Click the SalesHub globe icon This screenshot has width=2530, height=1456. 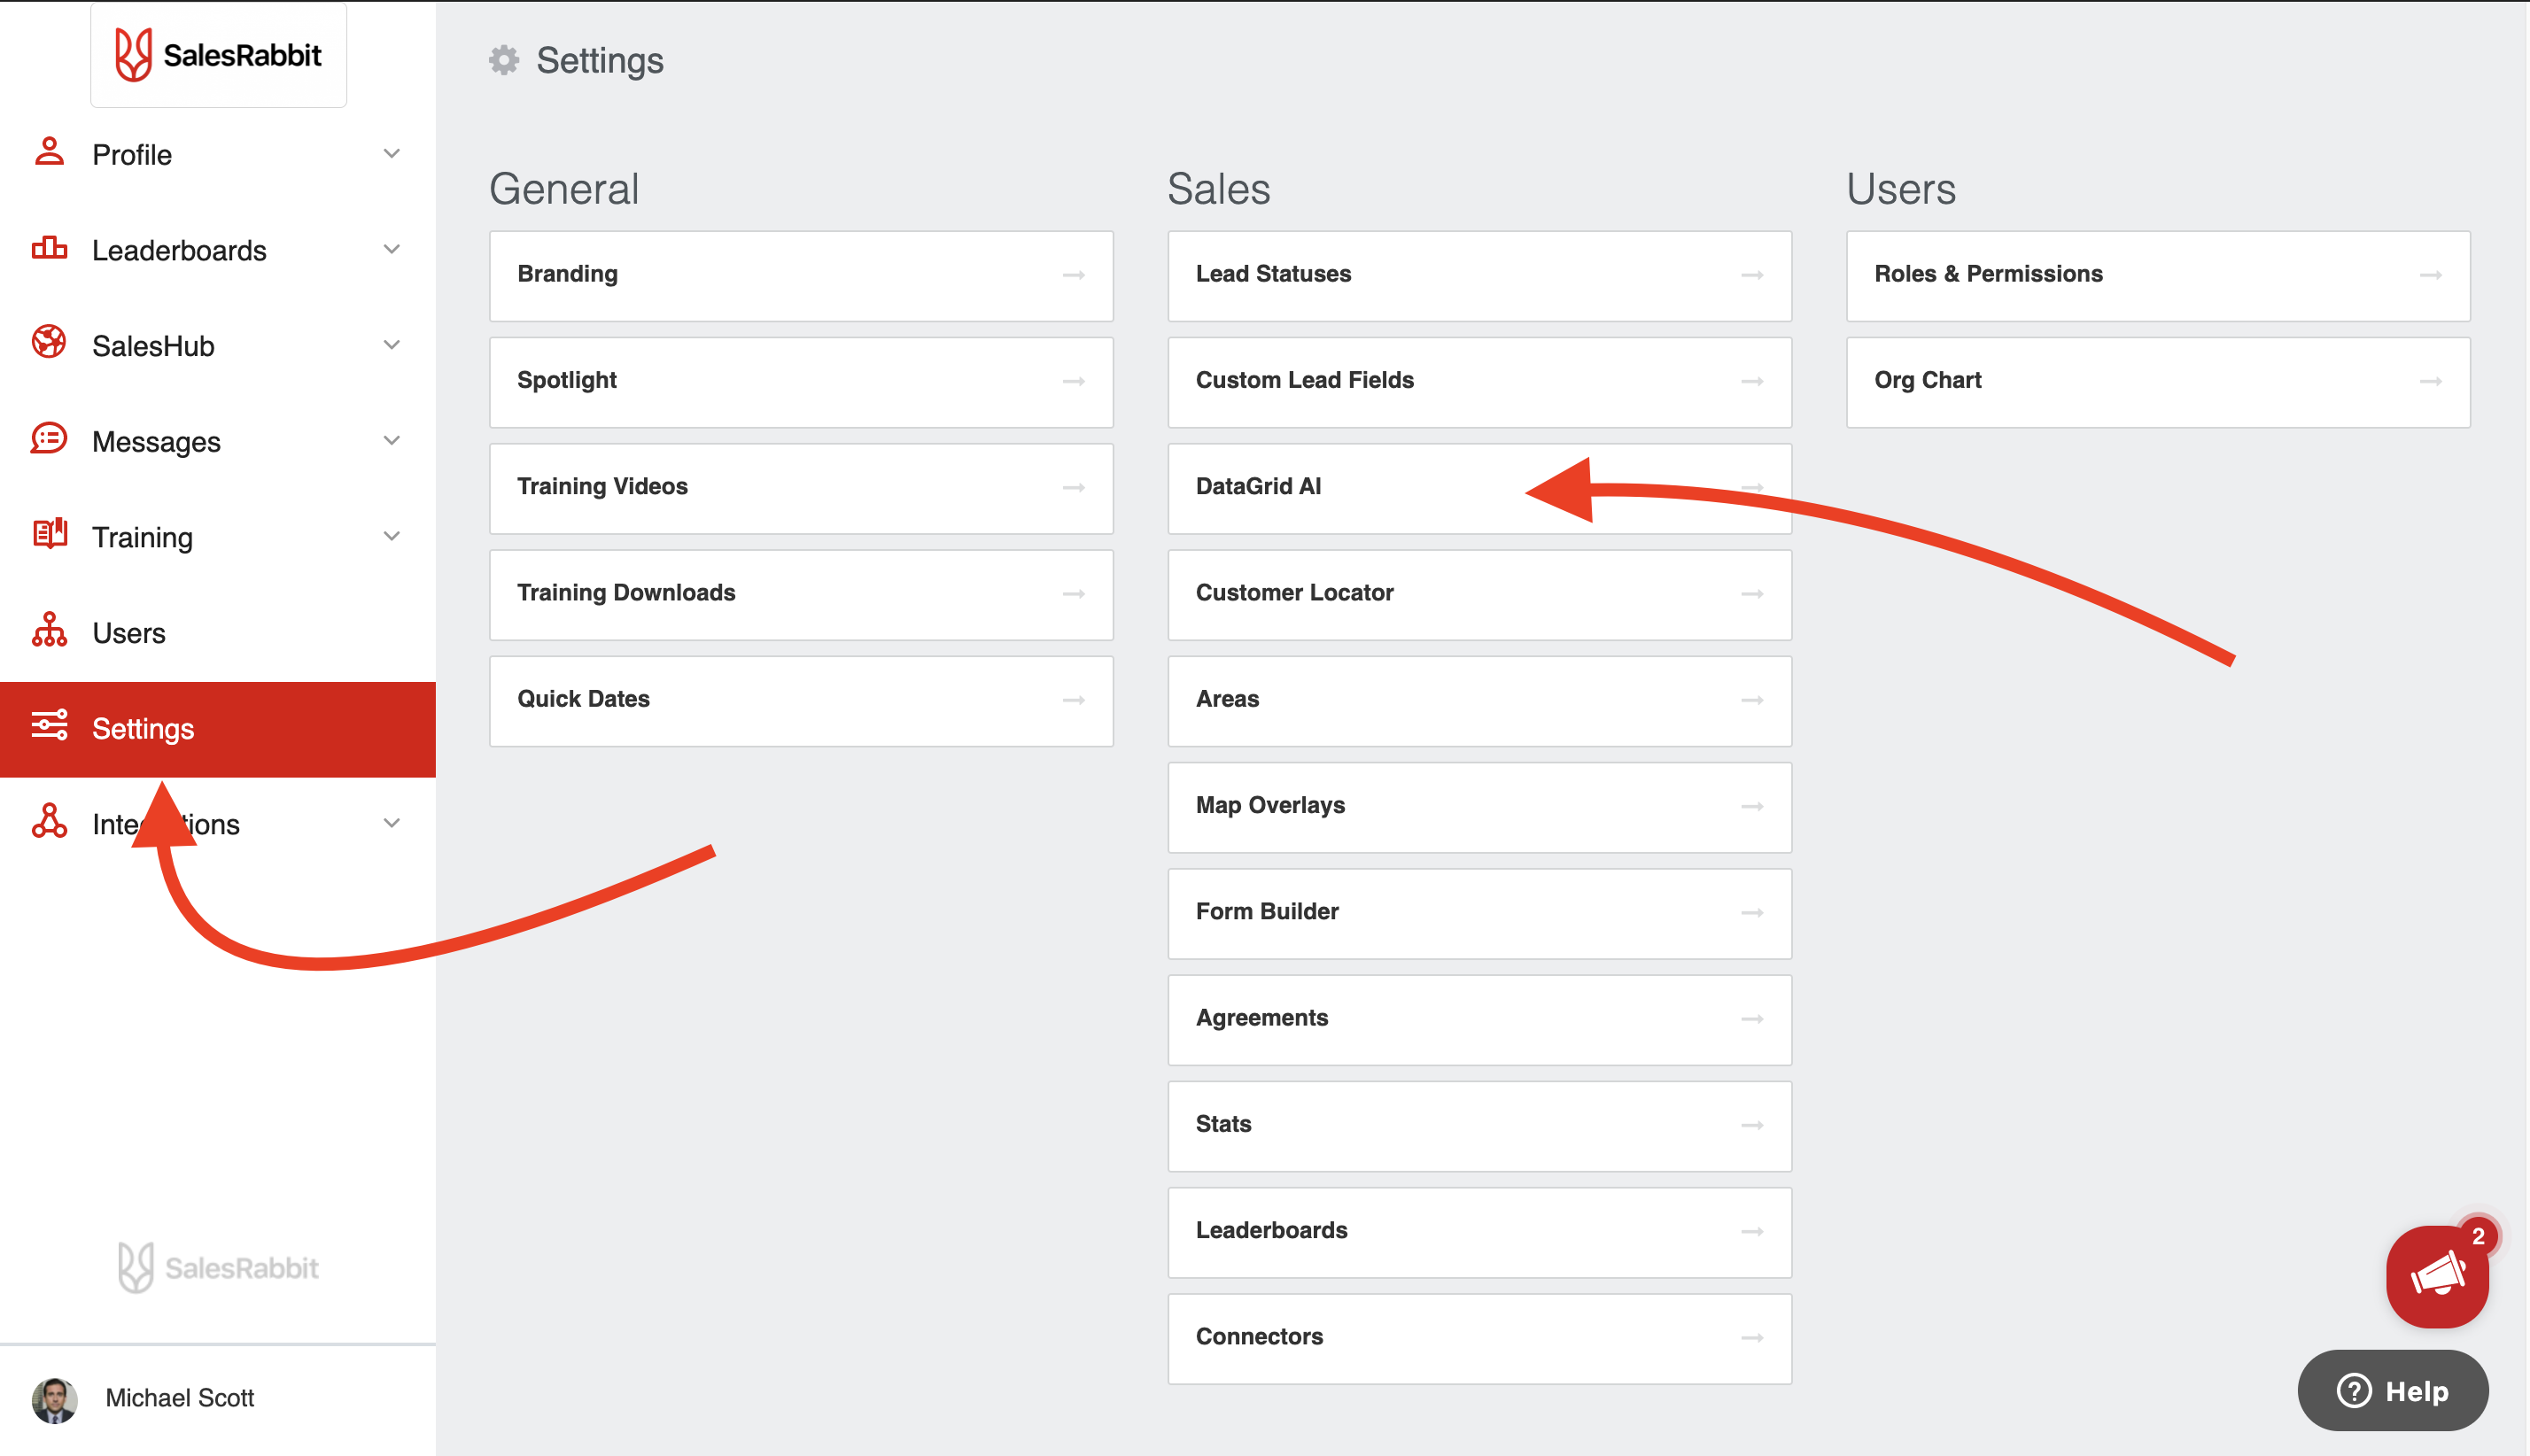click(x=49, y=343)
